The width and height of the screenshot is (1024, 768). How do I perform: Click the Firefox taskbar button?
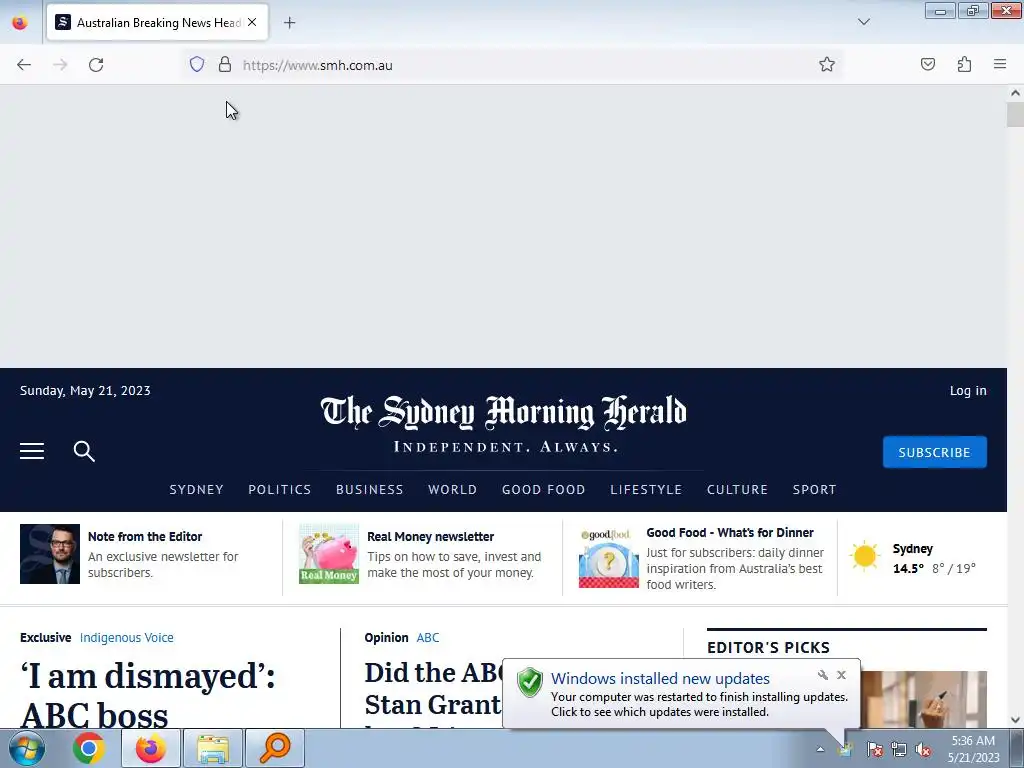[x=151, y=748]
